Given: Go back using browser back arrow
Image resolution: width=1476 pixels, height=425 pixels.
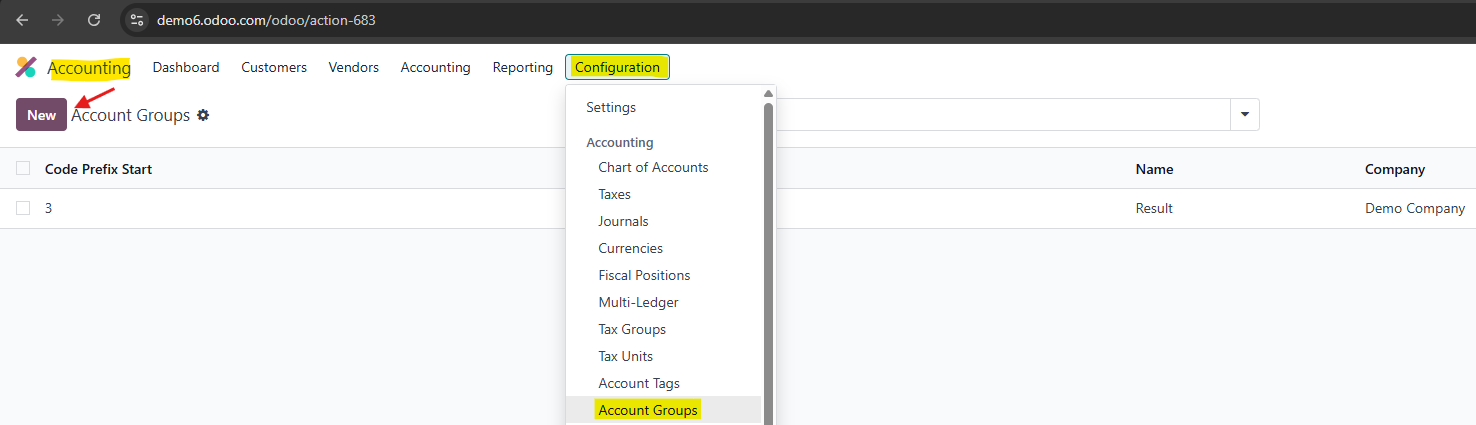Looking at the screenshot, I should (22, 20).
